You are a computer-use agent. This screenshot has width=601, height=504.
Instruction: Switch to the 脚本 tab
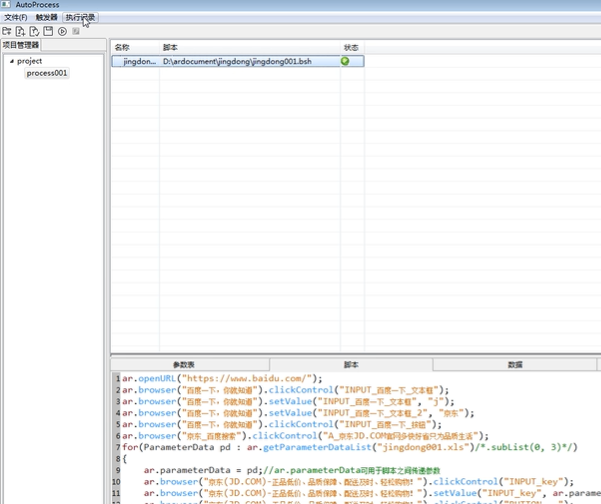(351, 365)
